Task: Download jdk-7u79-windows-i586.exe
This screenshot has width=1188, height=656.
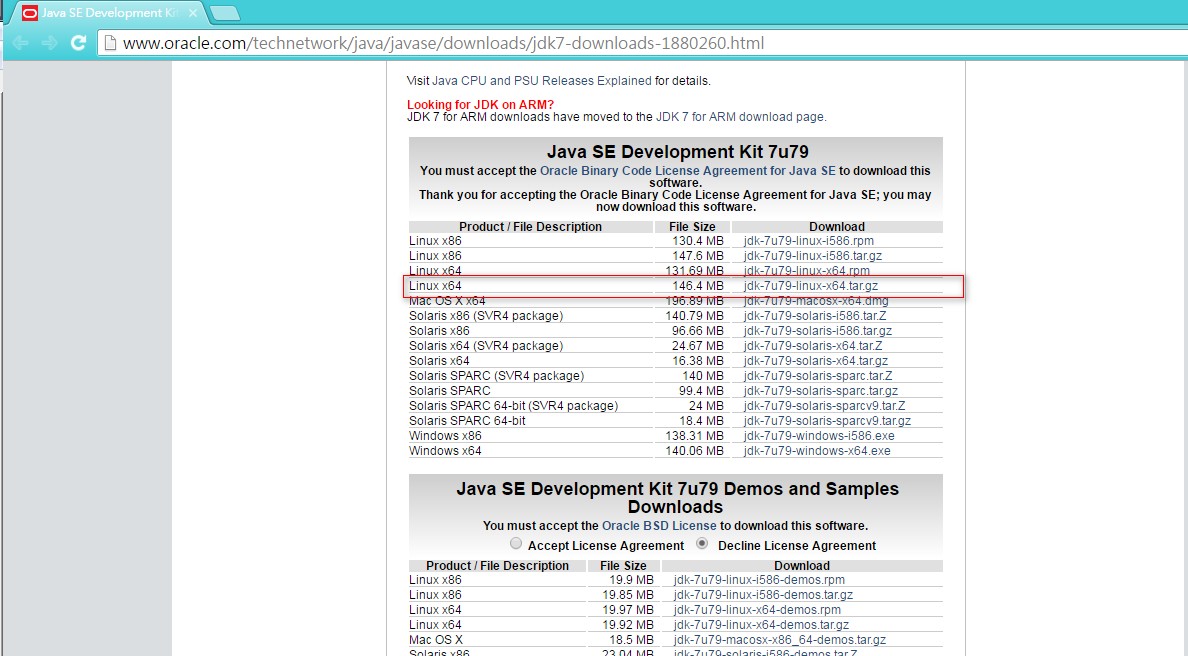Action: [x=819, y=436]
